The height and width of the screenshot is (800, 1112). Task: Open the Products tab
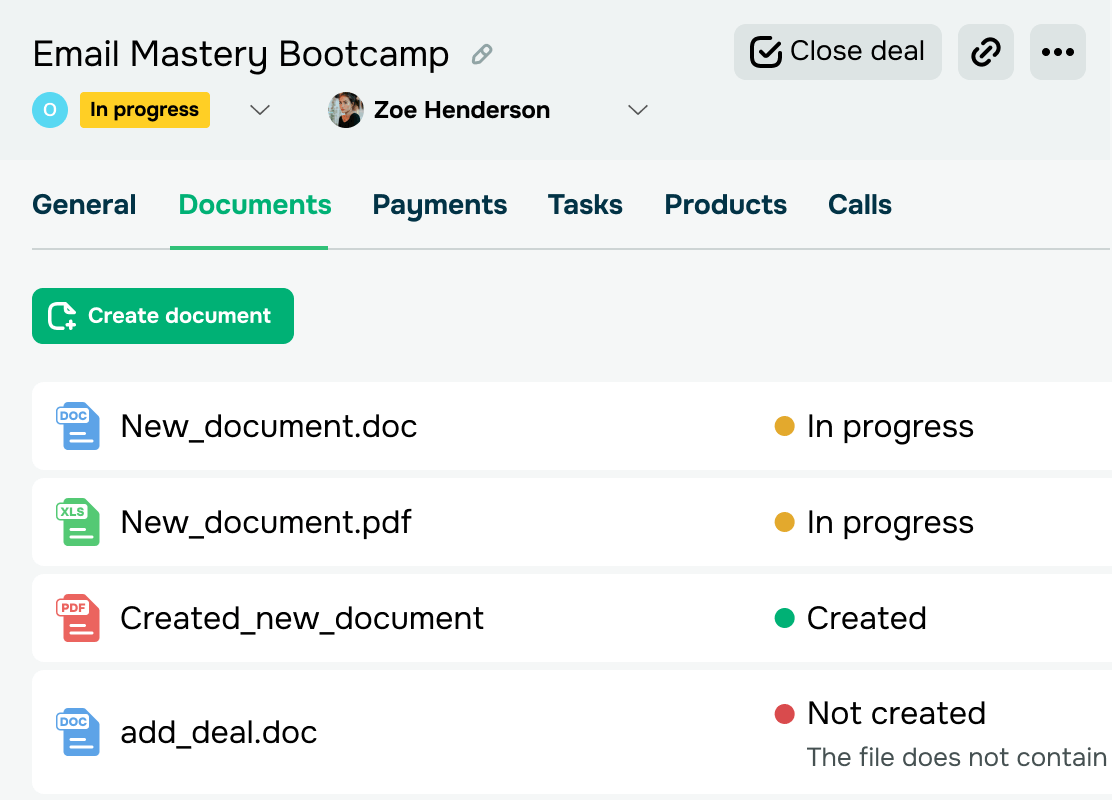(725, 205)
